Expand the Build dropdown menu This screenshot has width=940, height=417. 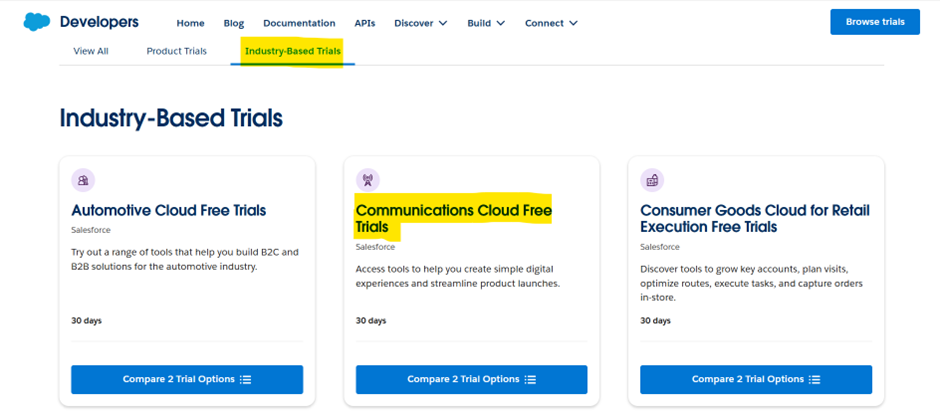[486, 23]
